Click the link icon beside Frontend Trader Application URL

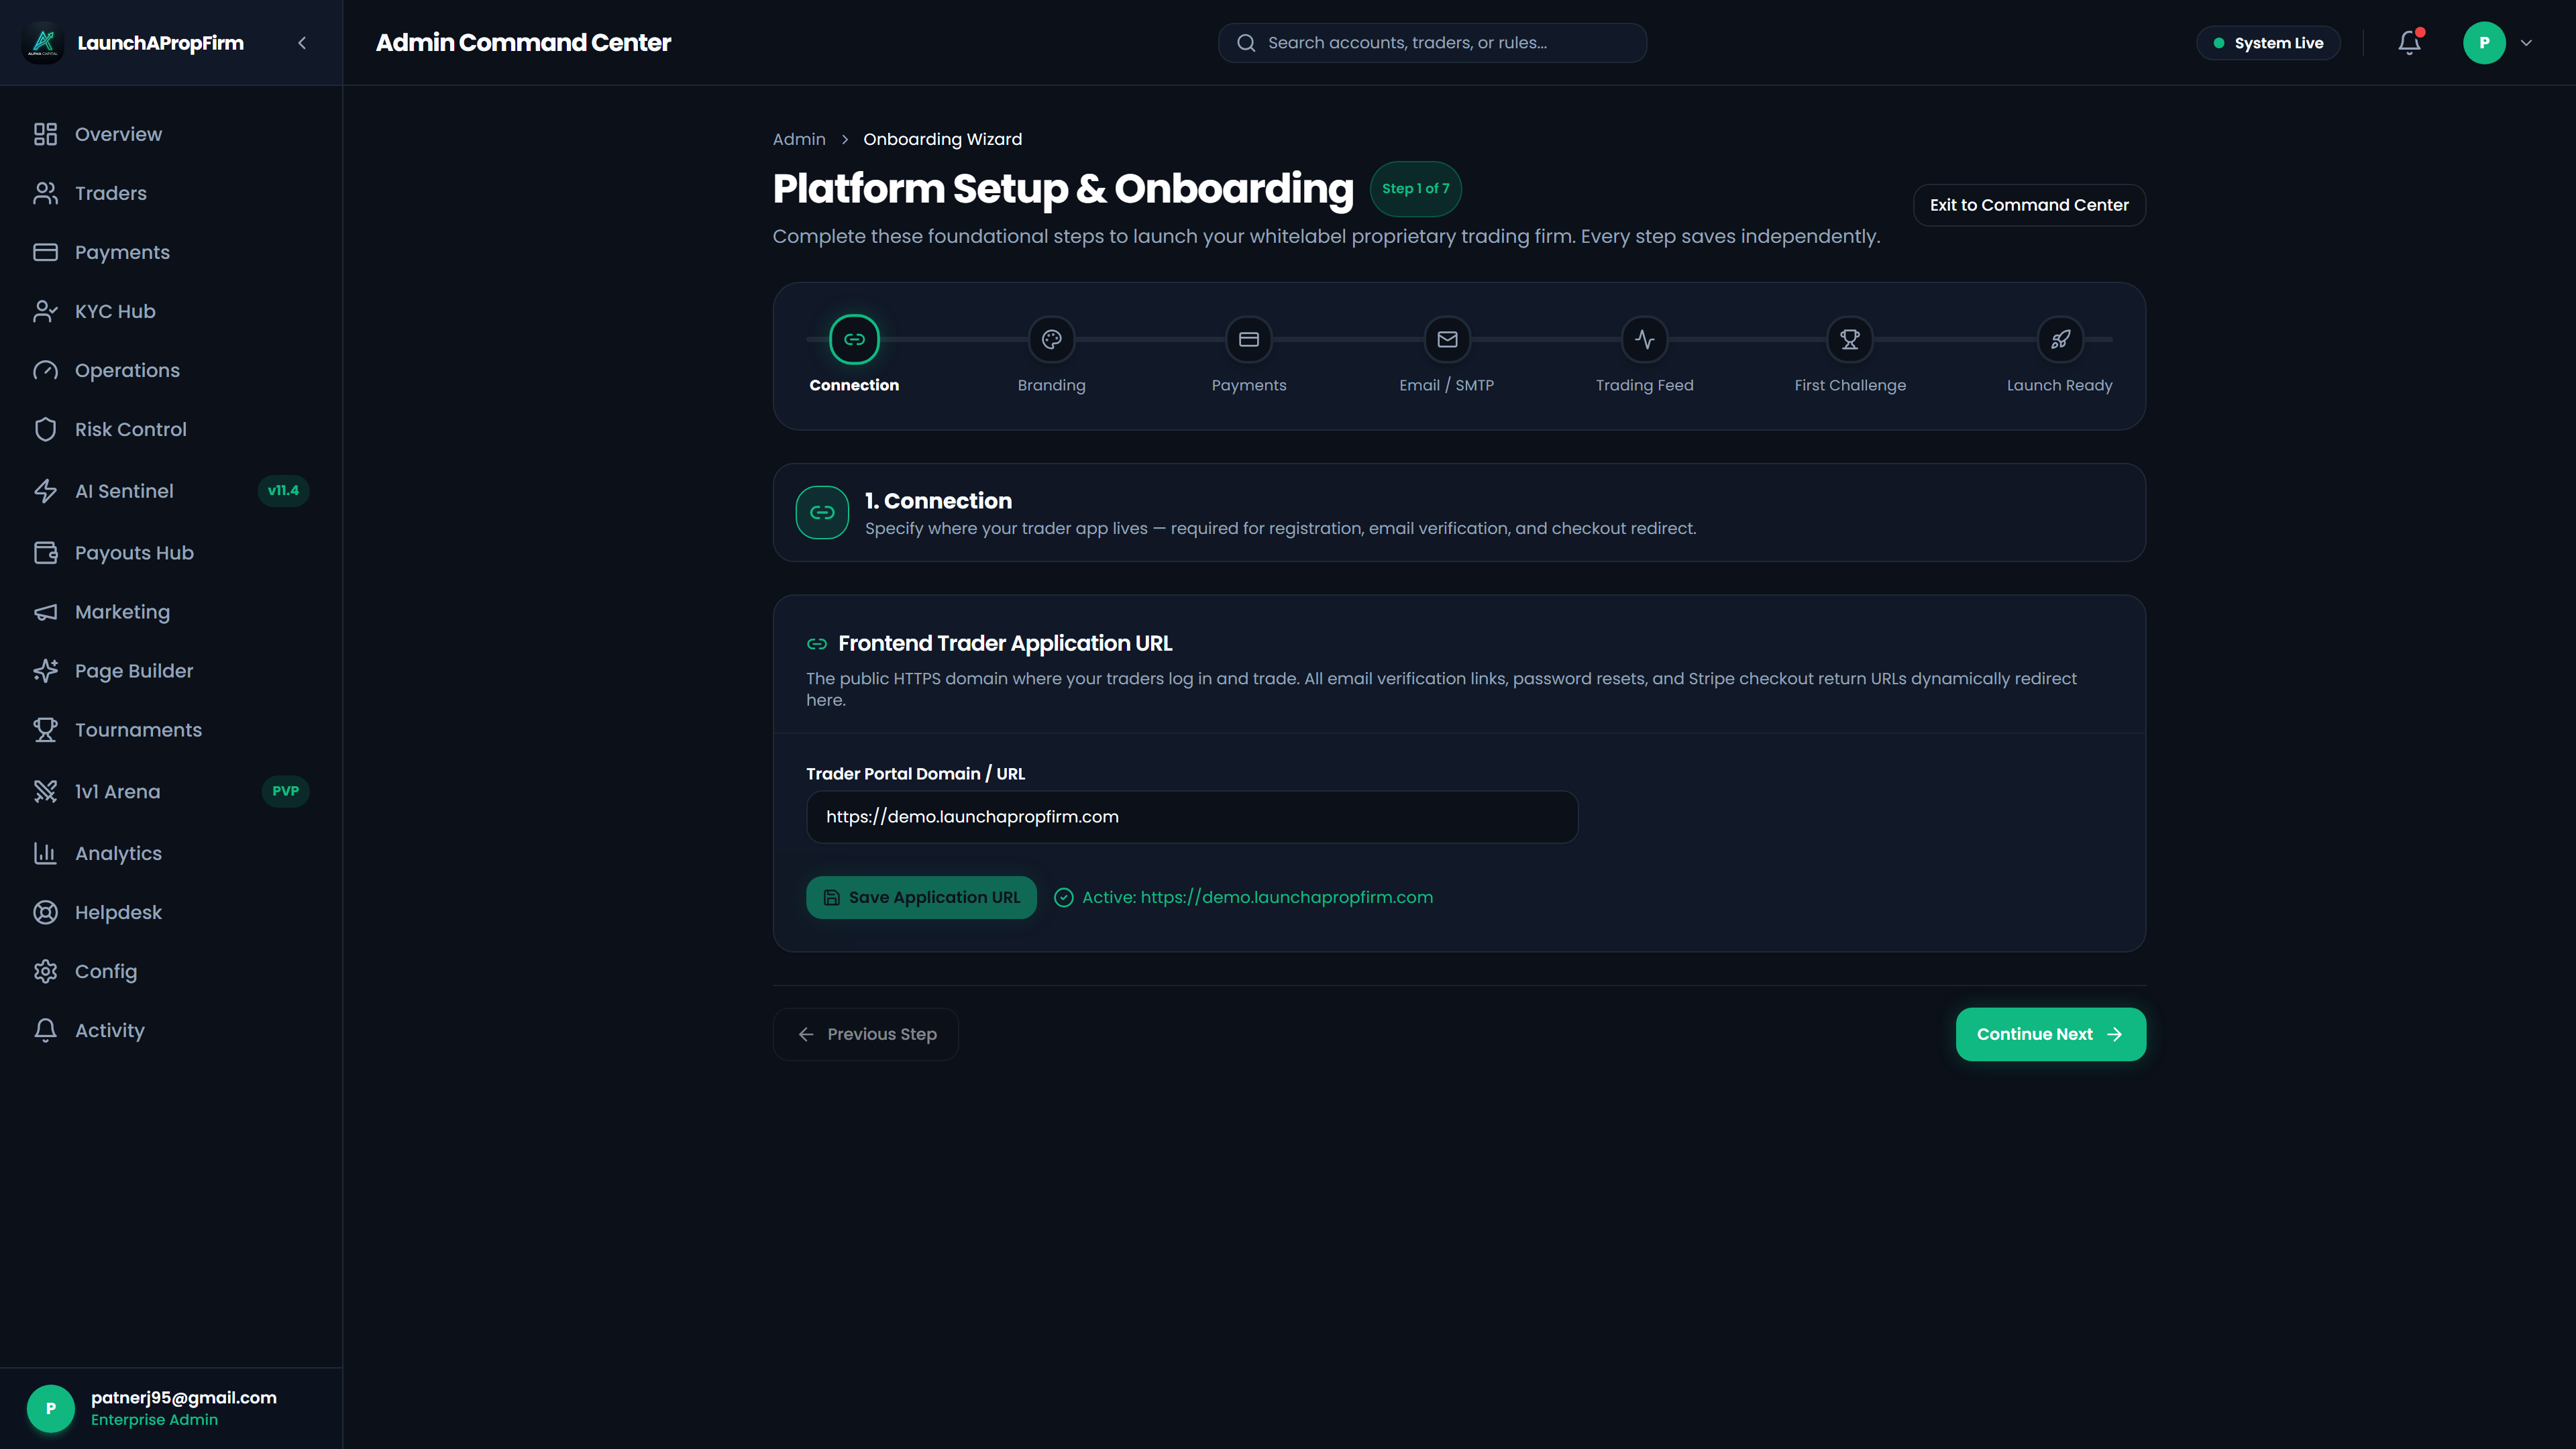click(x=817, y=644)
